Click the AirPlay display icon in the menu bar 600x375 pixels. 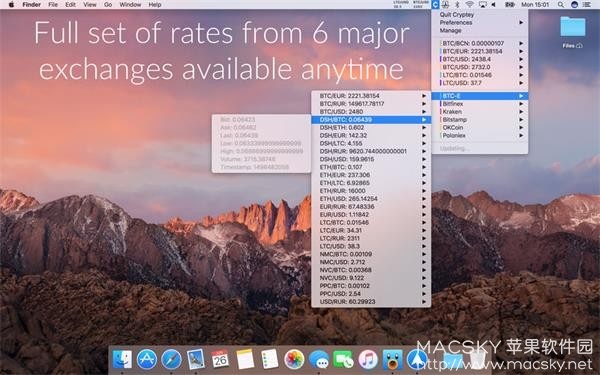point(483,5)
